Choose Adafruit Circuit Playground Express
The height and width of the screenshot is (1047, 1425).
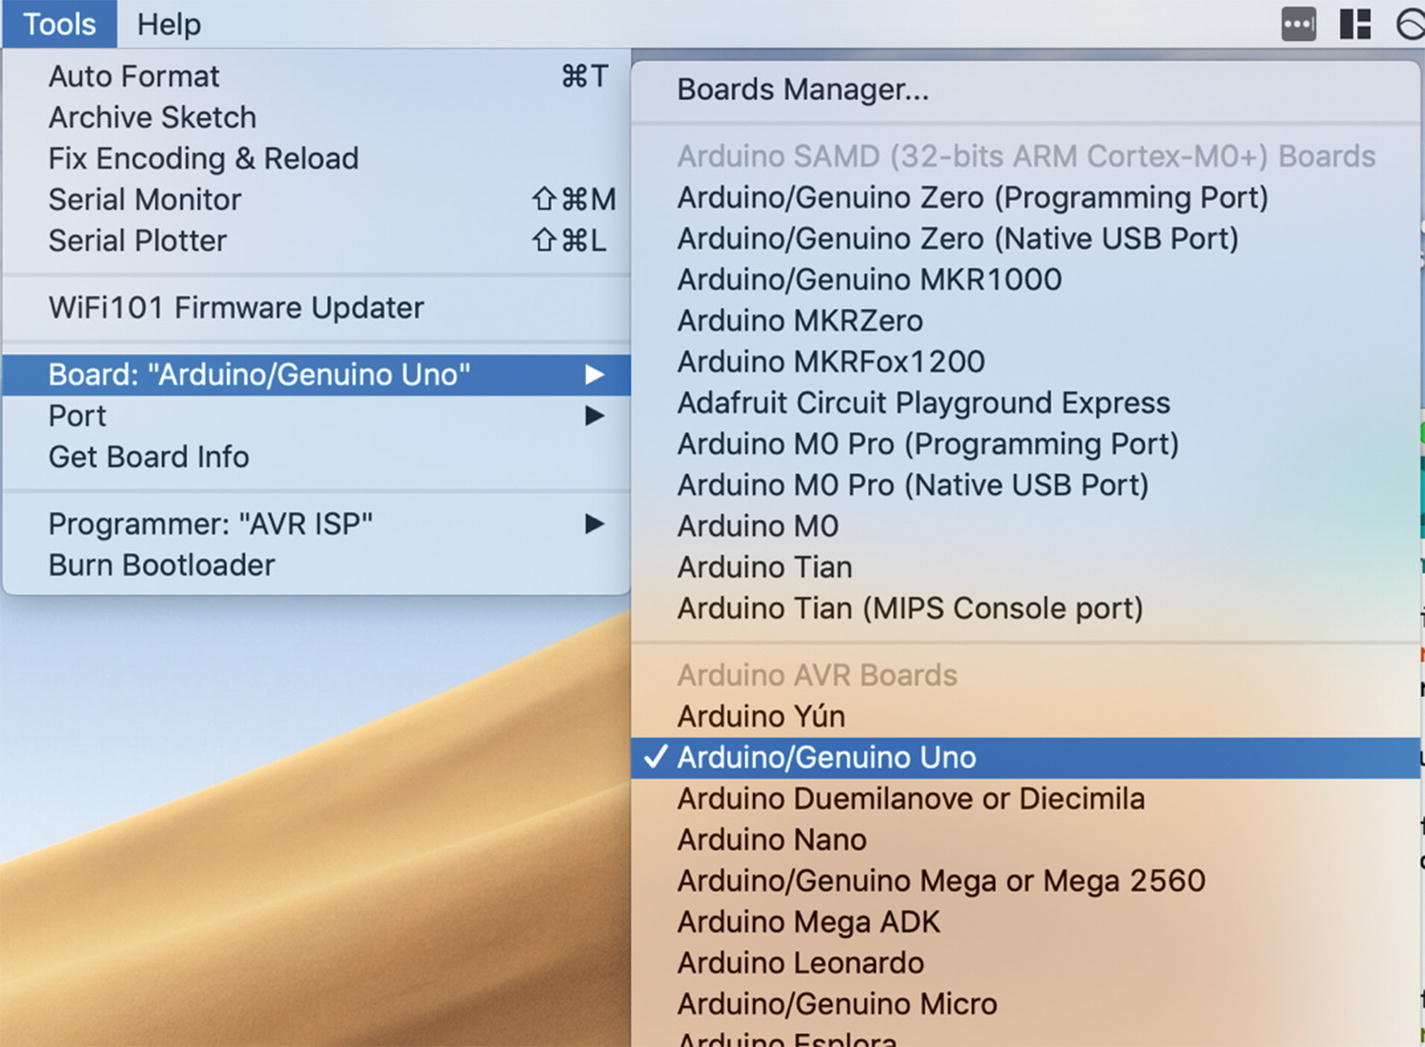point(1026,402)
